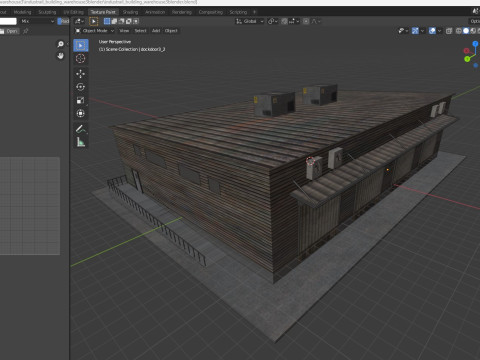Click the red X axis gizmo ball
The image size is (480, 360).
466,51
